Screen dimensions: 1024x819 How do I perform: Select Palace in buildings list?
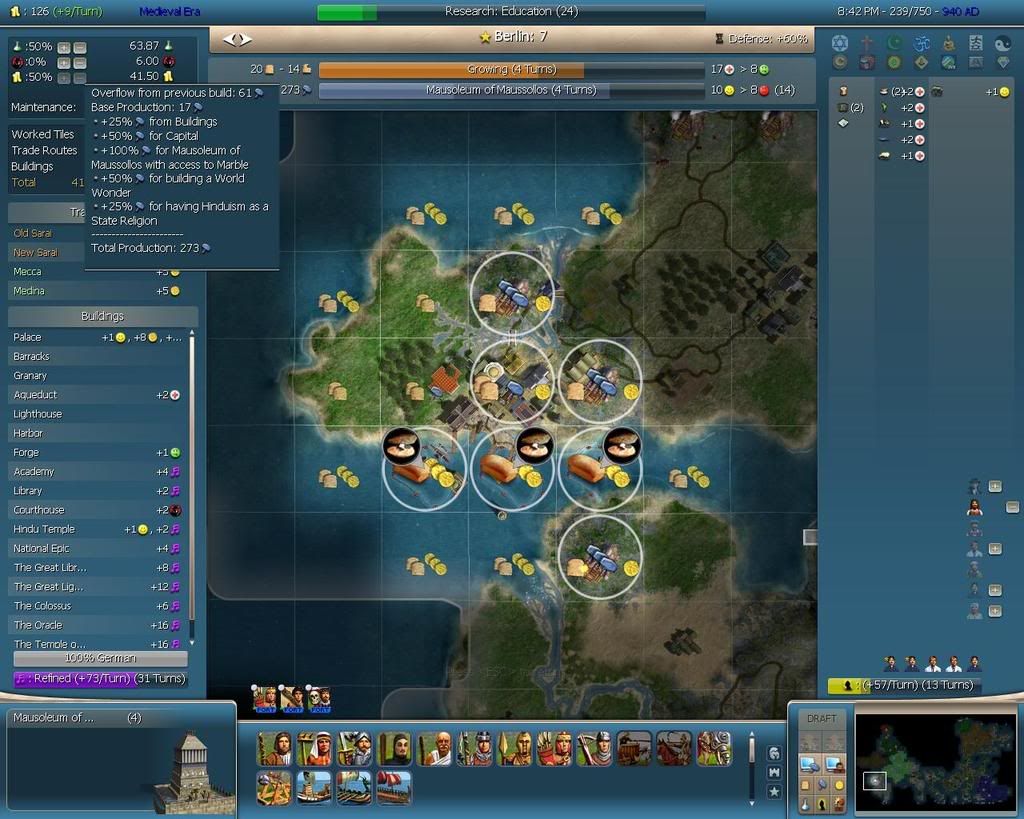pos(97,337)
